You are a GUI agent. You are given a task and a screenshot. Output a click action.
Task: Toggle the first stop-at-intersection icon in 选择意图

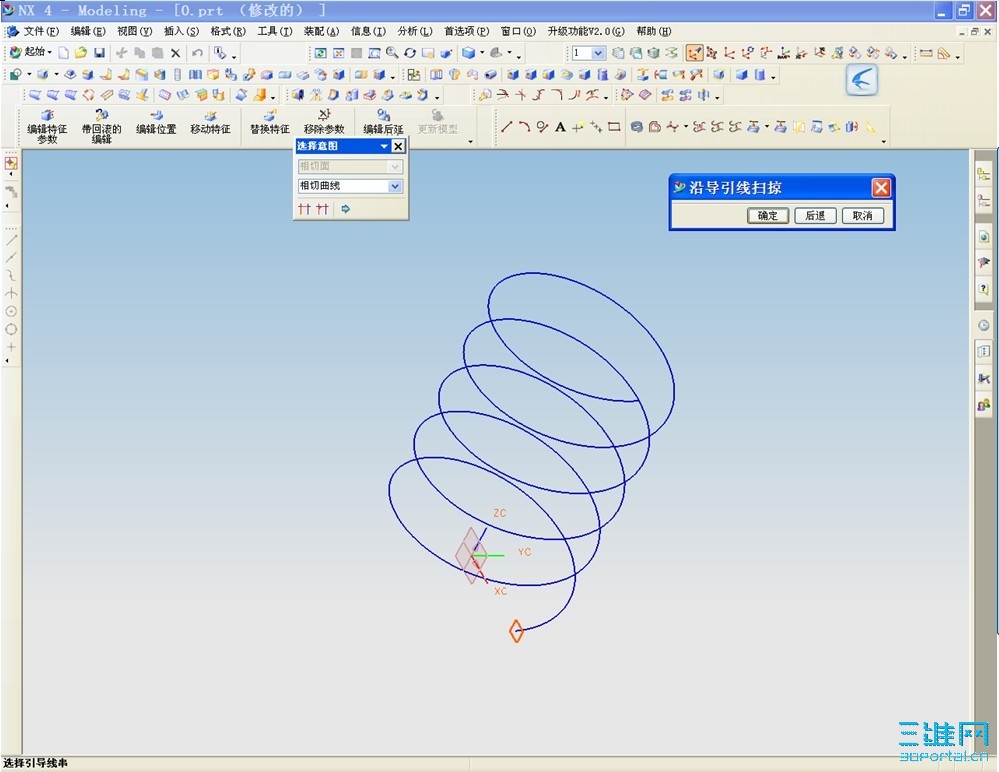[x=305, y=209]
